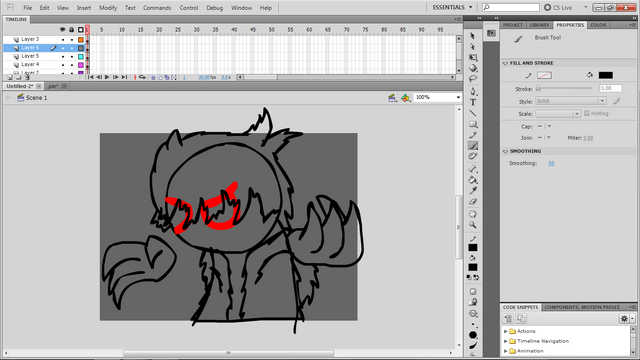Collapse the Smoothing section

(505, 151)
